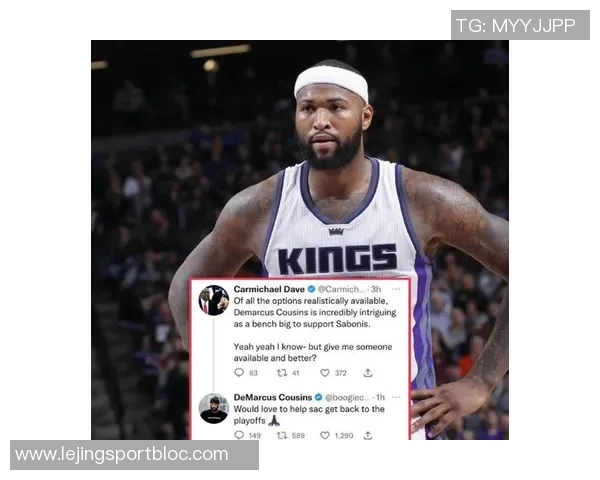Image resolution: width=600 pixels, height=480 pixels.
Task: Retweet DeMarcus Cousins' playoffs tweet
Action: pyautogui.click(x=282, y=435)
